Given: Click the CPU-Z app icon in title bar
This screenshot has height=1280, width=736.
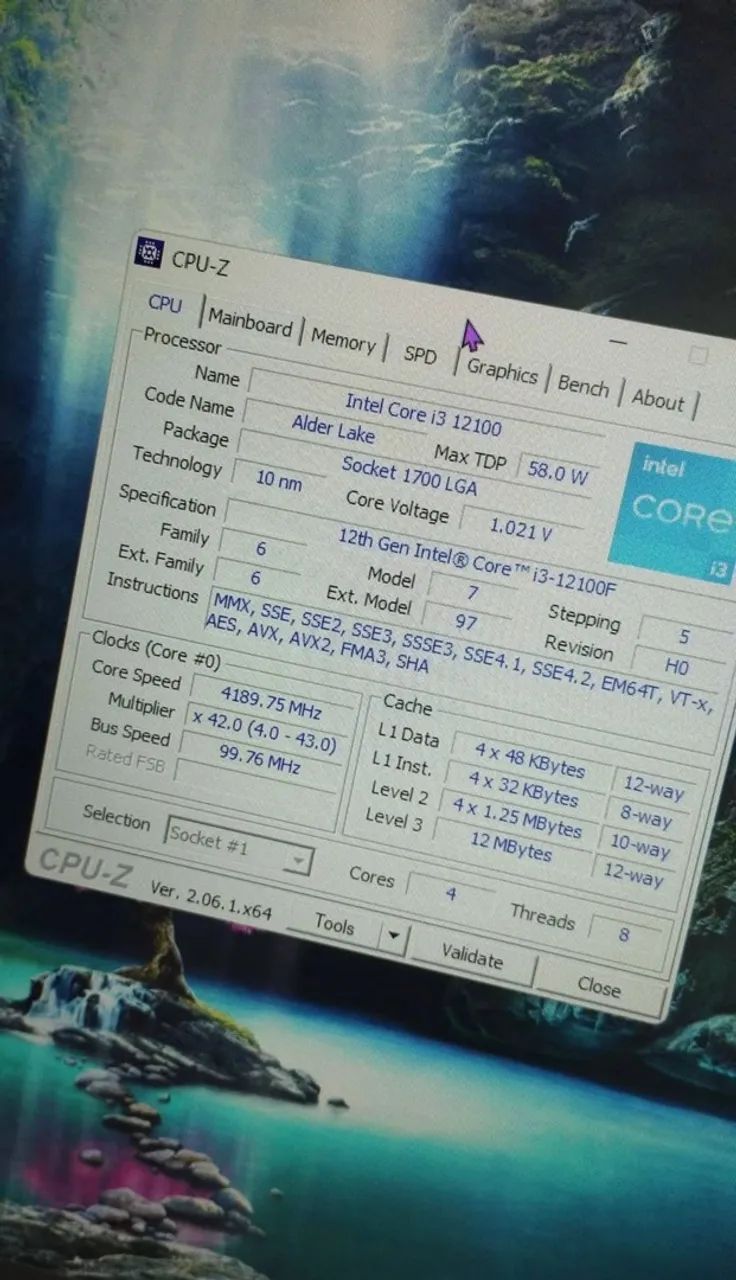Looking at the screenshot, I should click(149, 253).
